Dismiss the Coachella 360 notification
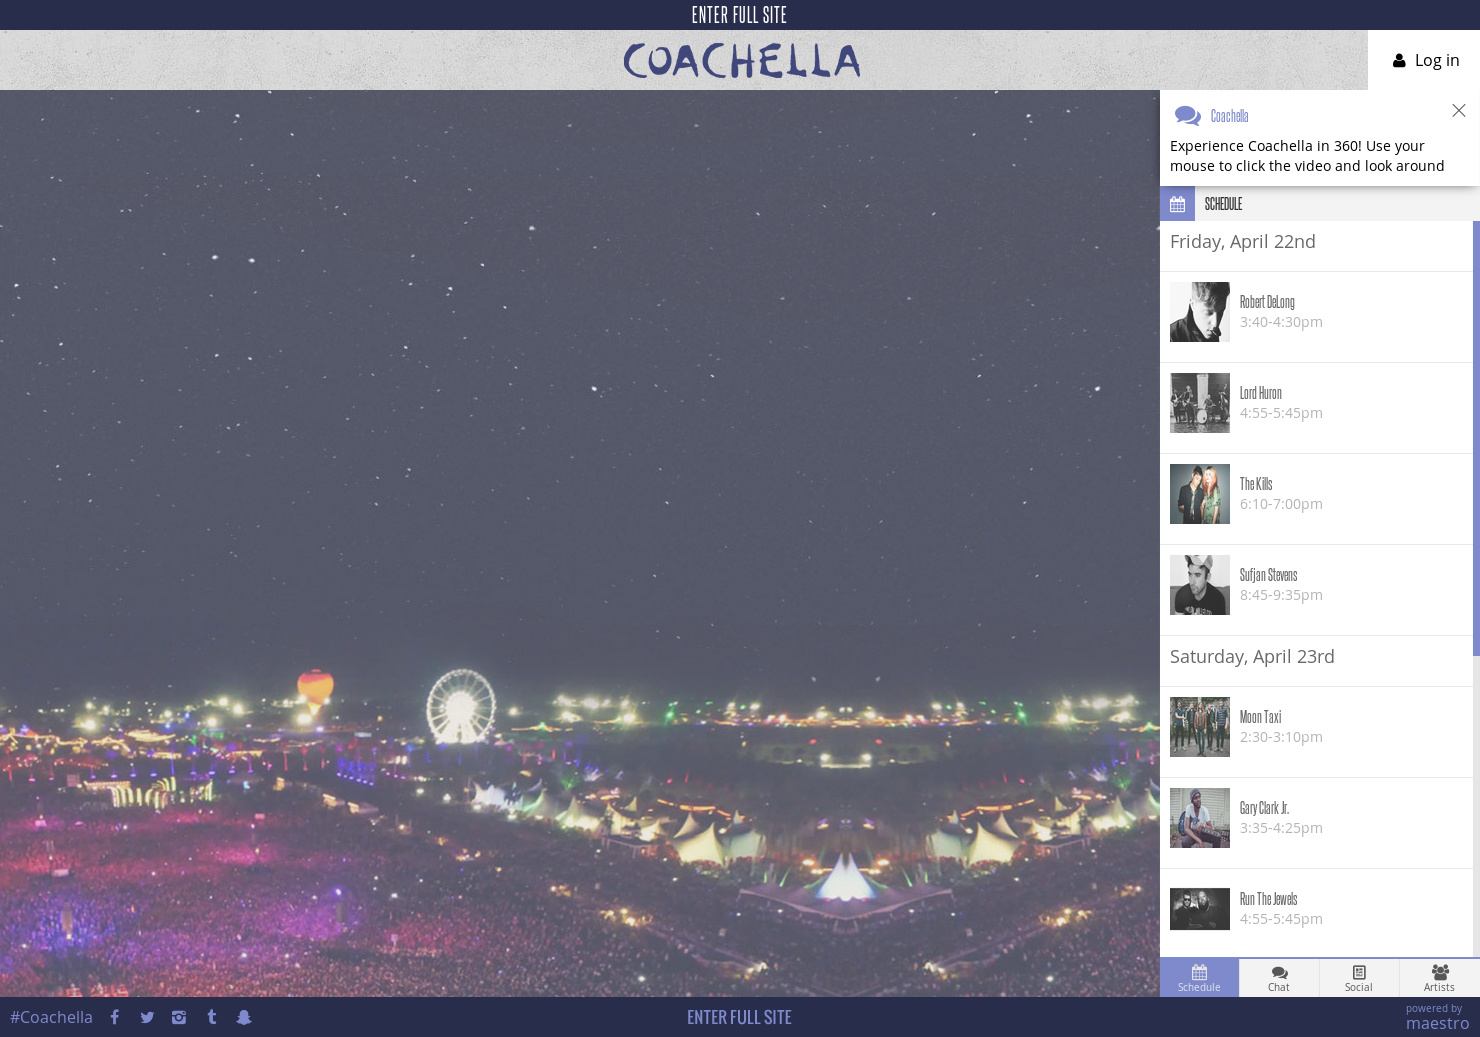 coord(1459,111)
